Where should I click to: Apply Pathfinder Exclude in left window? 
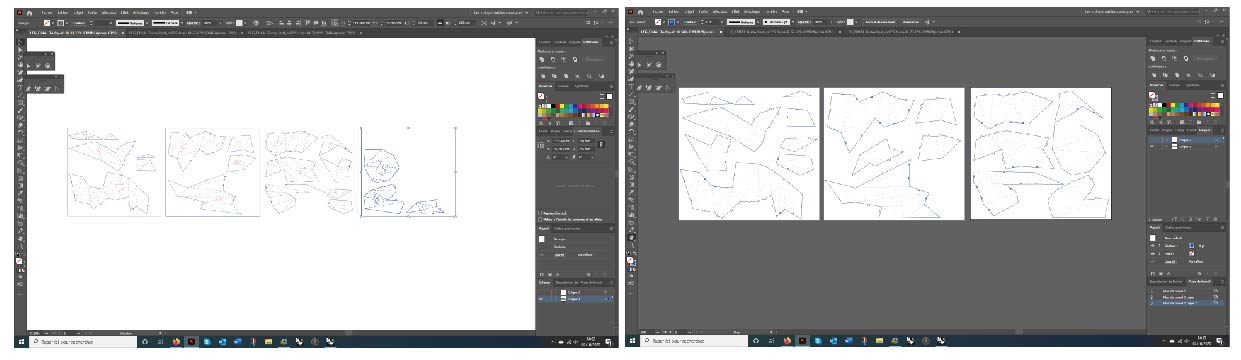click(x=575, y=60)
